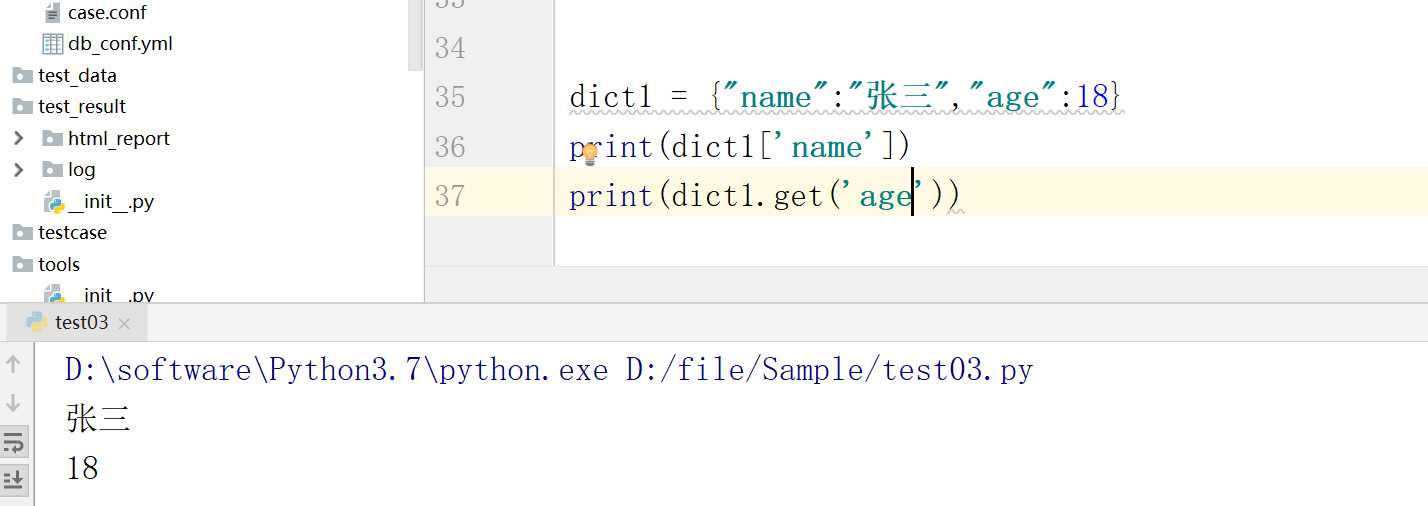1428x506 pixels.
Task: Click the testcase folder icon
Action: [x=22, y=233]
